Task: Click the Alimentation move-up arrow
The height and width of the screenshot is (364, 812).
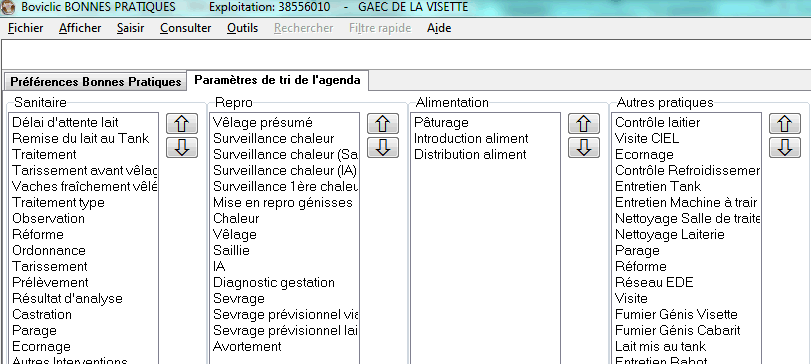Action: point(584,124)
